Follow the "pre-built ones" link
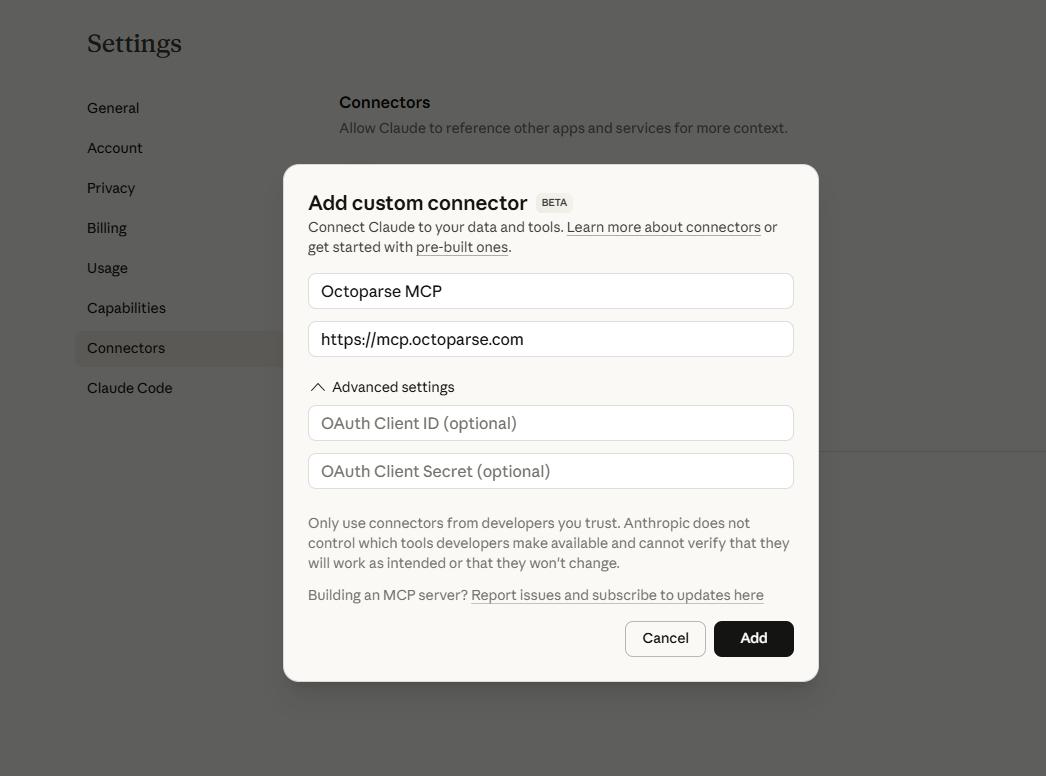 [x=462, y=247]
